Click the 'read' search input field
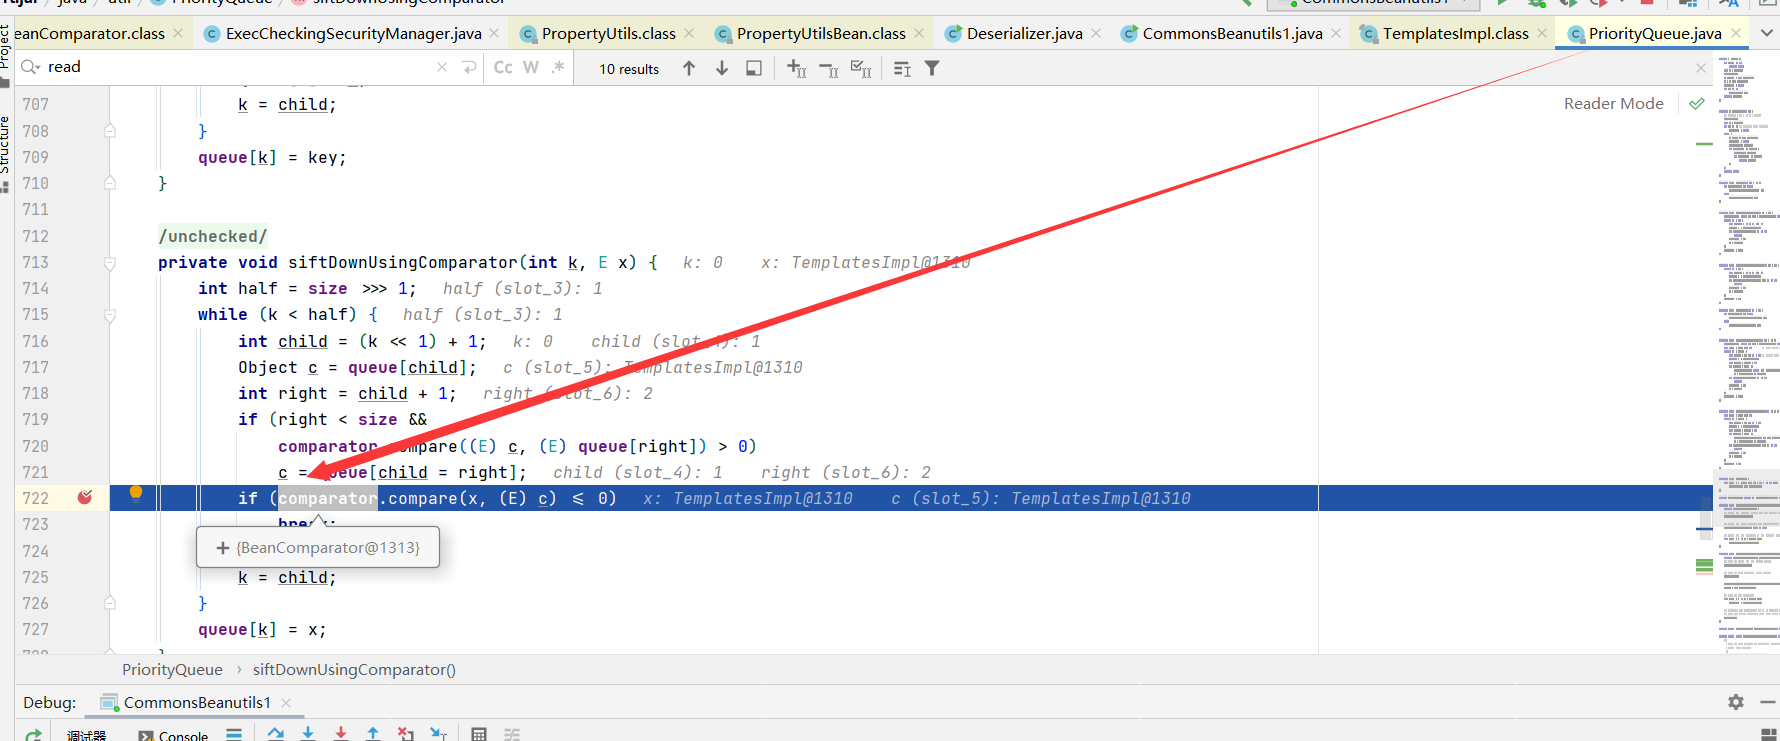Screen dimensions: 1780x741 pyautogui.click(x=240, y=67)
